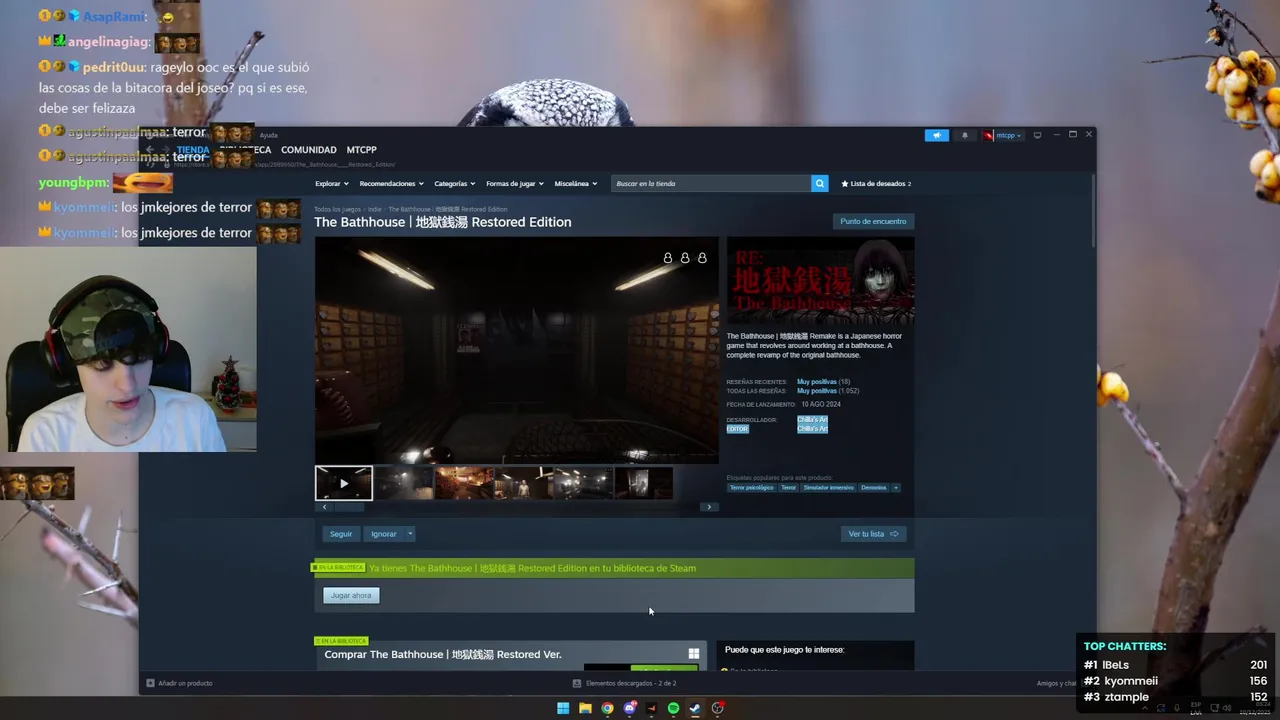Switch to the TIENDA tab
The image size is (1280, 720).
tap(193, 150)
